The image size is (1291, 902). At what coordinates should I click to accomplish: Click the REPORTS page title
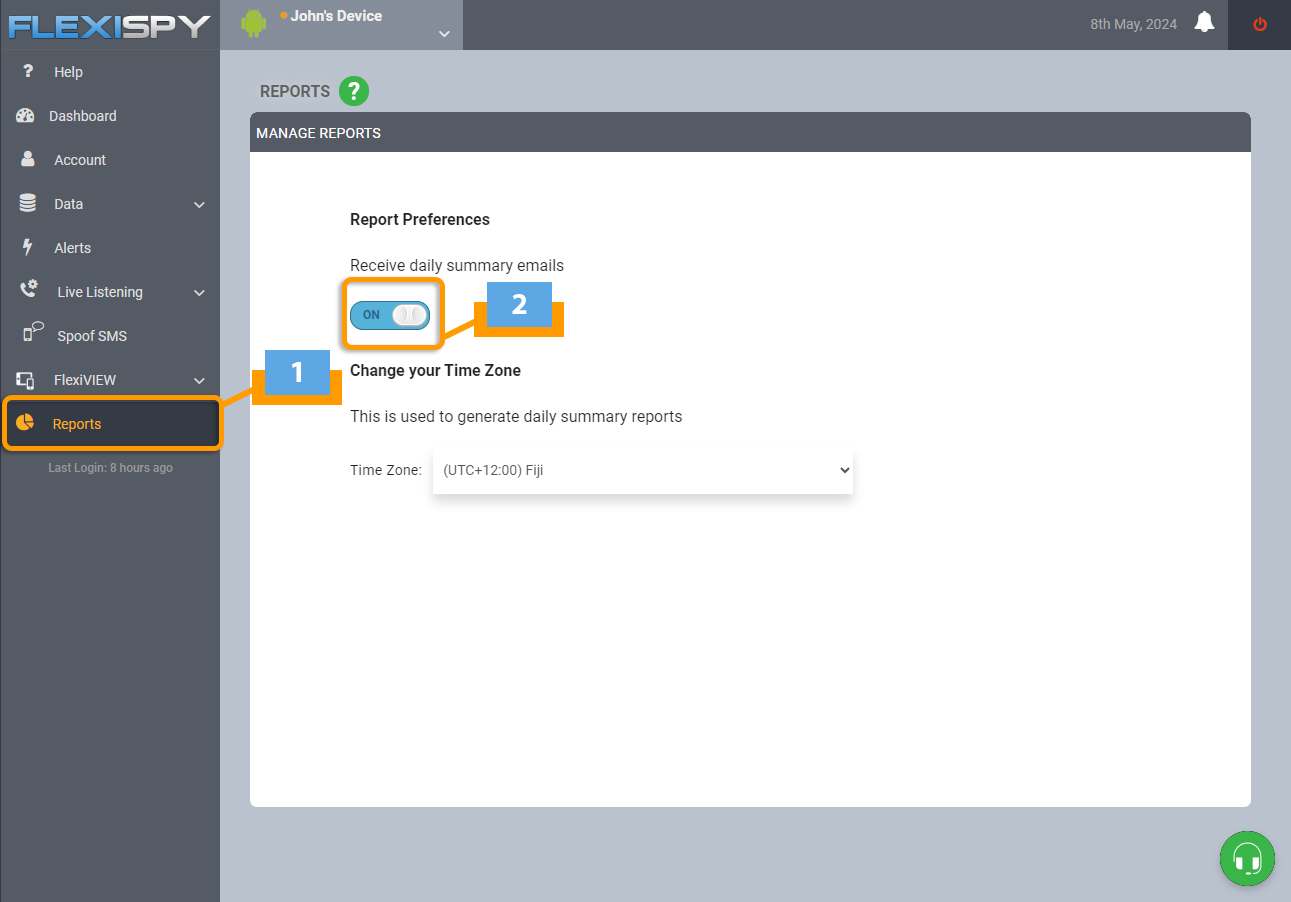295,91
